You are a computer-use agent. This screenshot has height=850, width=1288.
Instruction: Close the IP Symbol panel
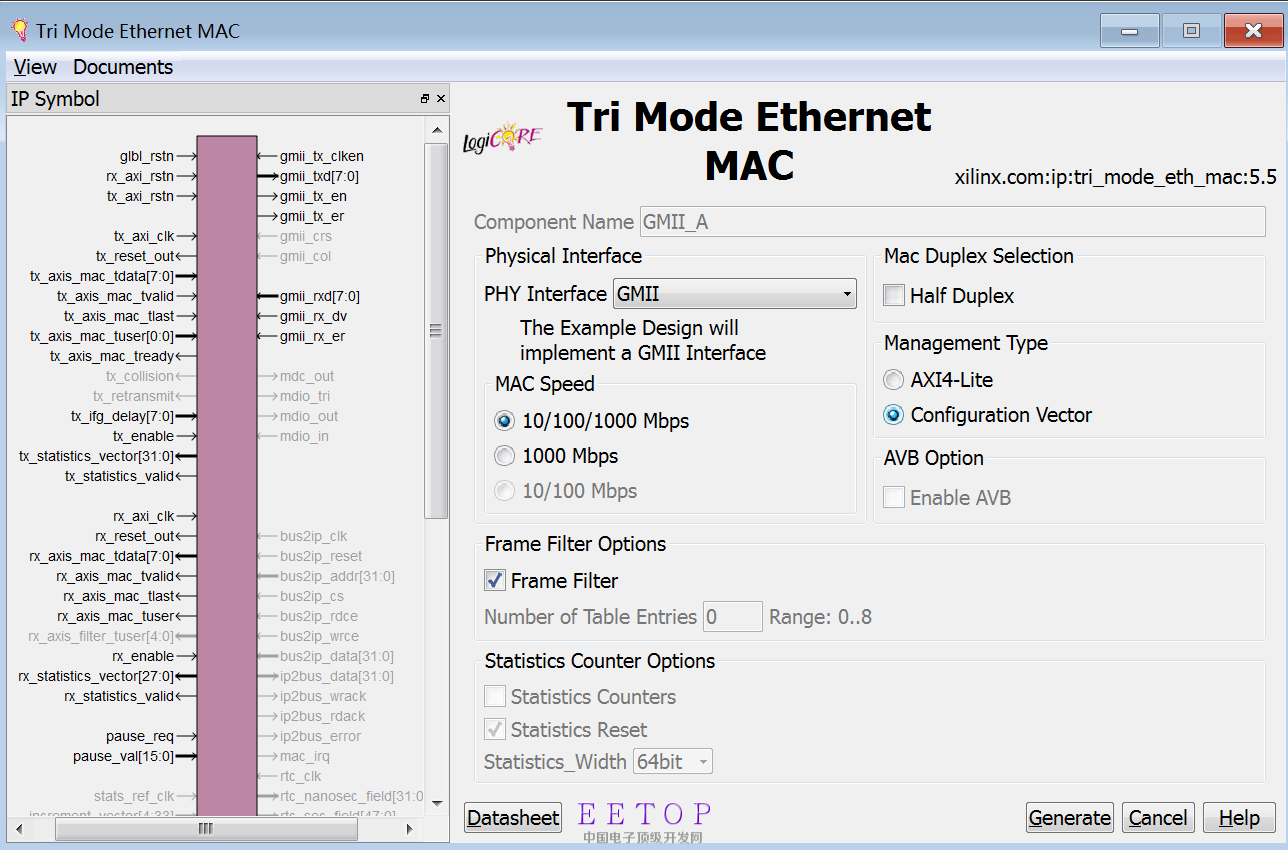[x=441, y=99]
